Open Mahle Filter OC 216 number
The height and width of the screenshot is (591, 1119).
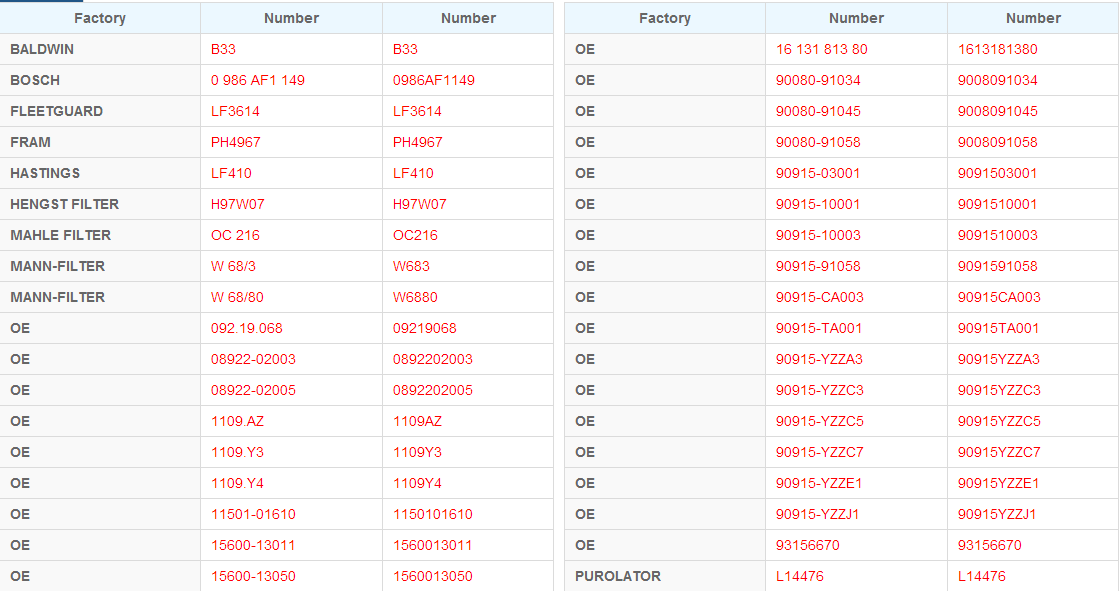235,236
